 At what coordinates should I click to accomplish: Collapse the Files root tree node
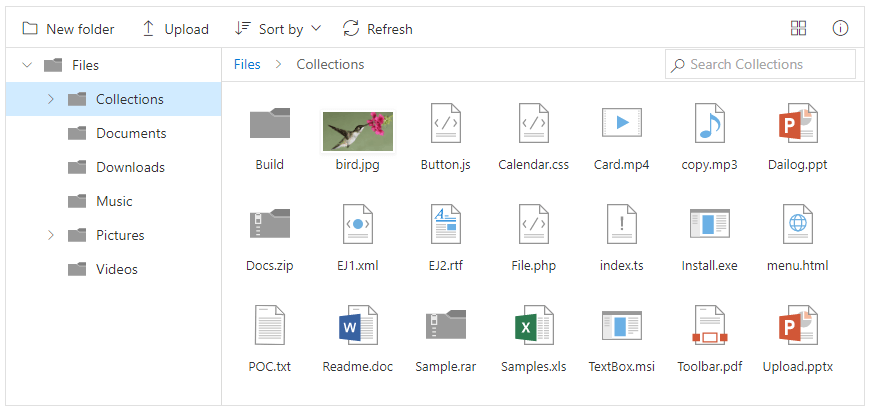click(x=26, y=65)
